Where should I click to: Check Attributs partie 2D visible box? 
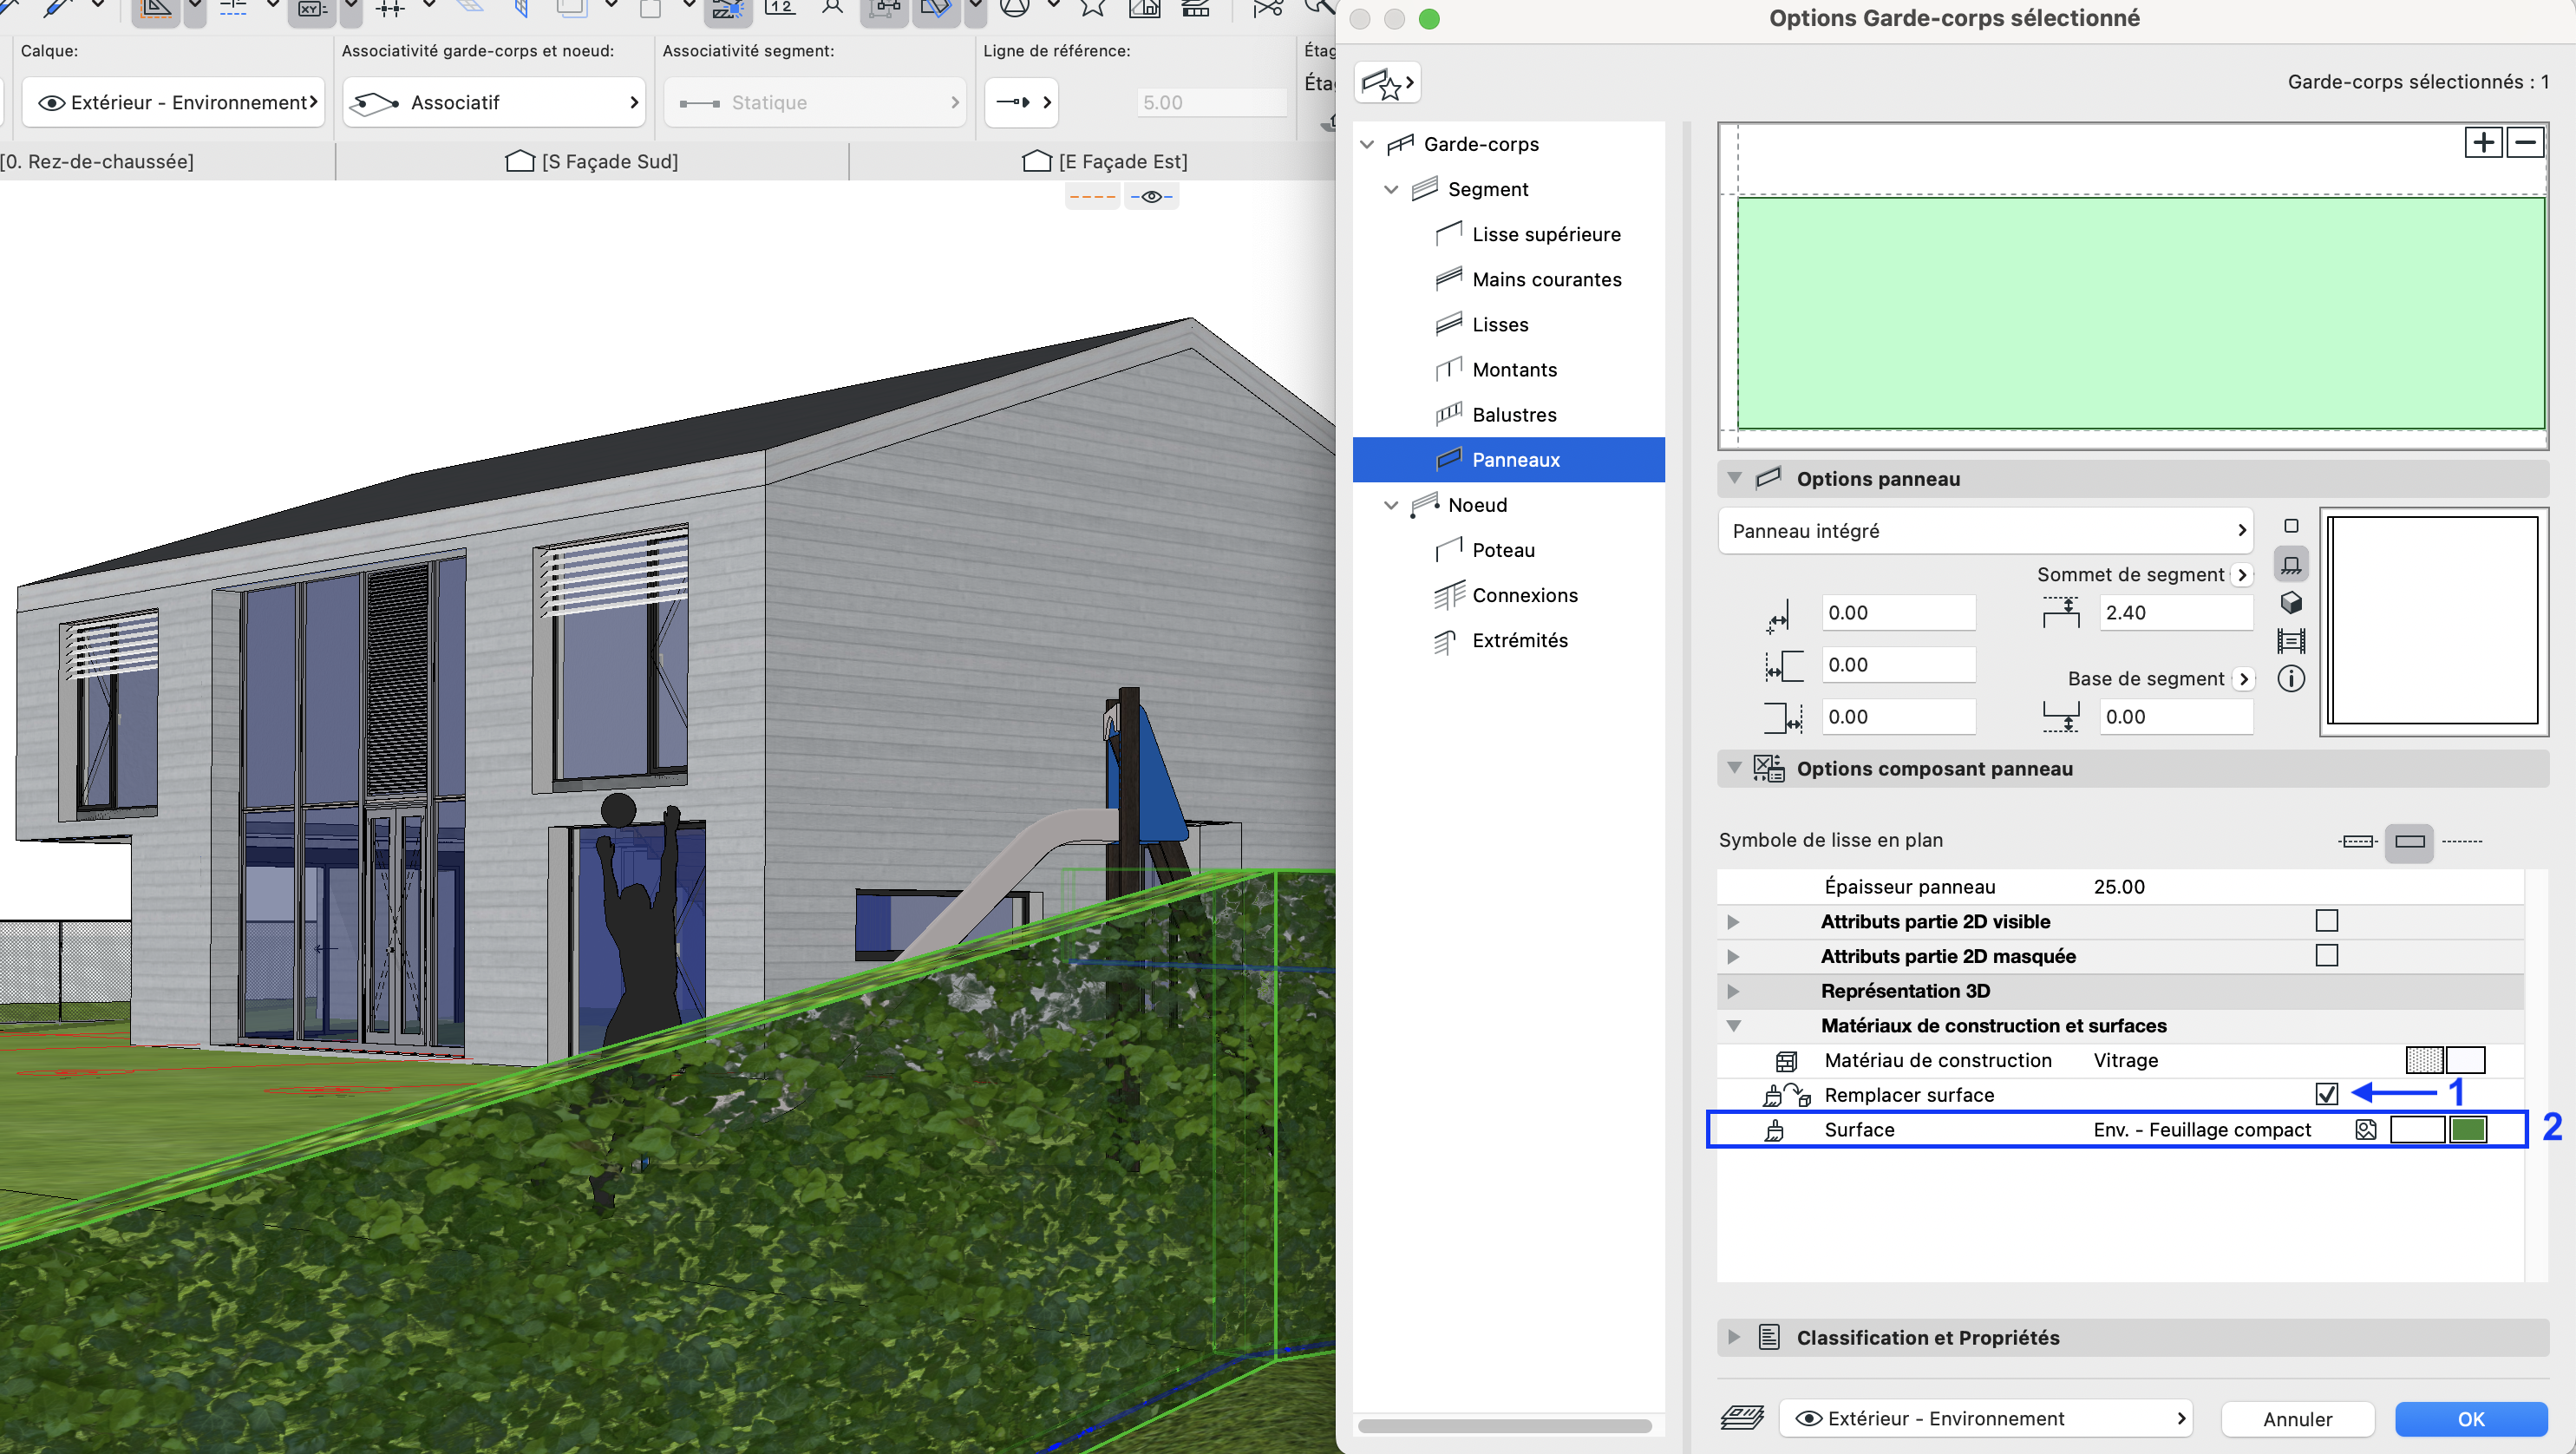coord(2327,920)
